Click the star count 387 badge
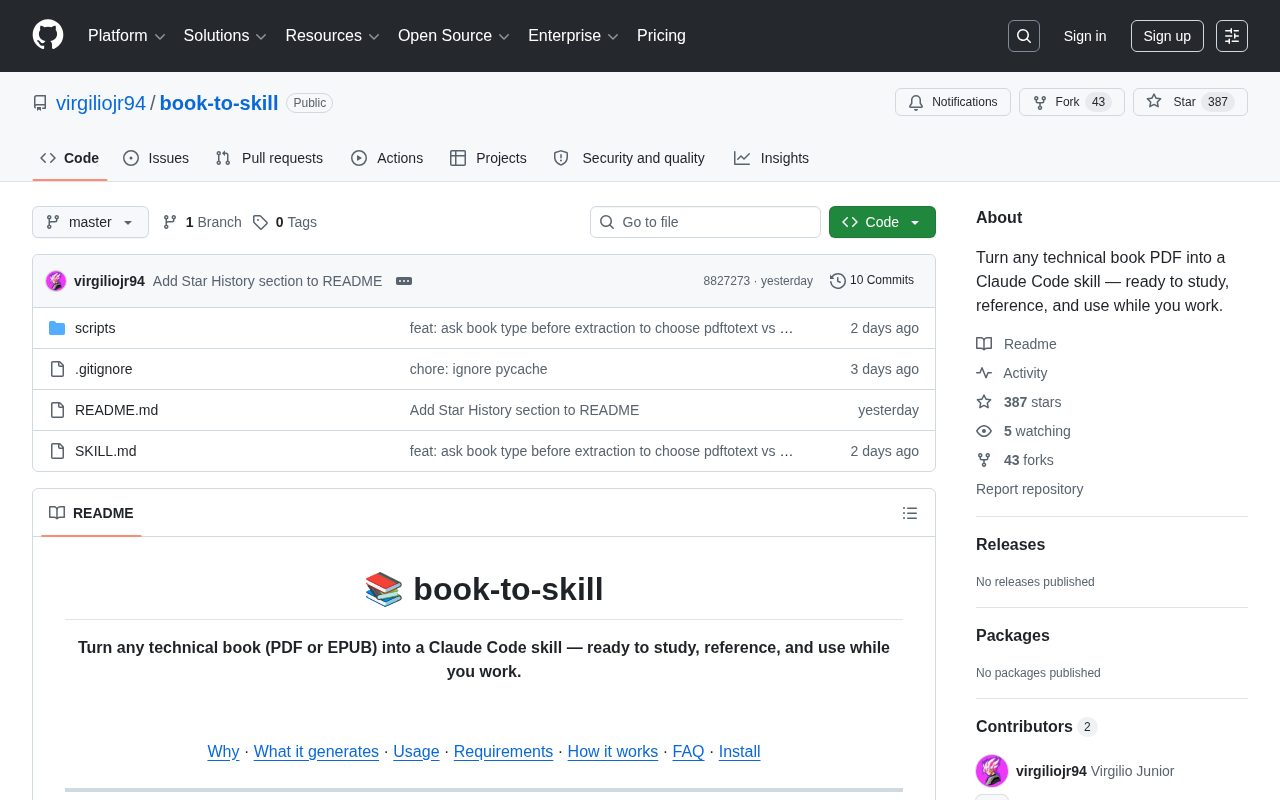The image size is (1280, 800). (x=1217, y=102)
